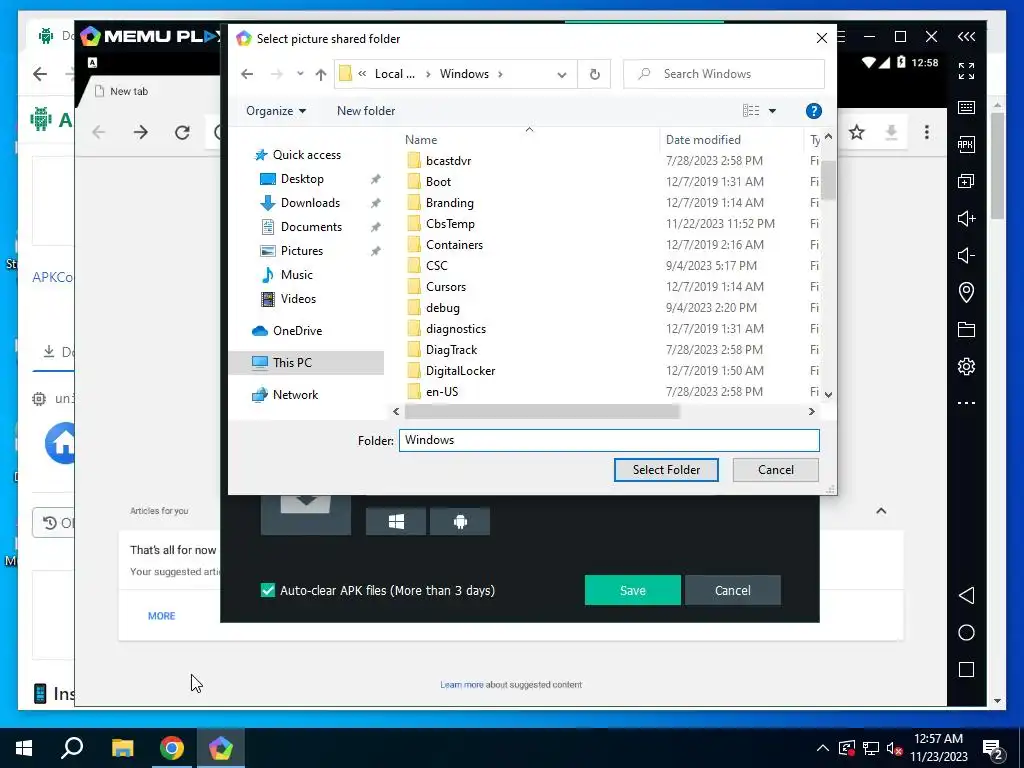This screenshot has width=1024, height=768.
Task: Open multi-instance manager icon in MEmu sidebar
Action: pos(966,182)
